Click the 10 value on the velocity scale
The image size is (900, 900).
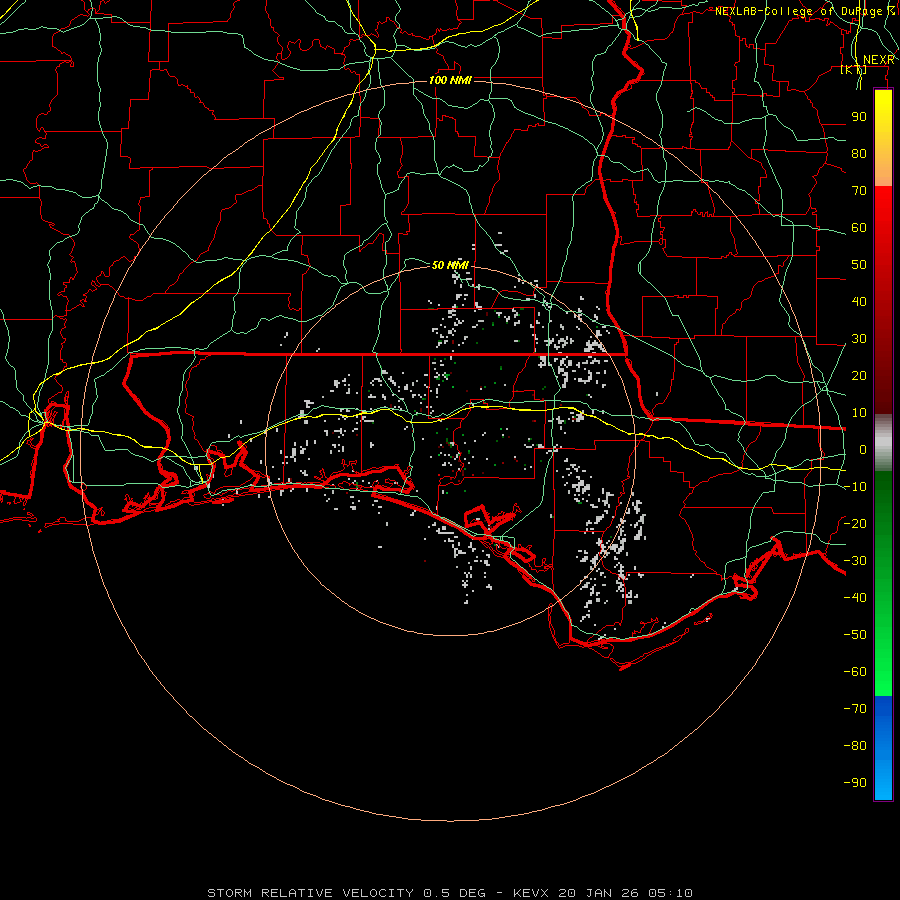click(x=859, y=413)
